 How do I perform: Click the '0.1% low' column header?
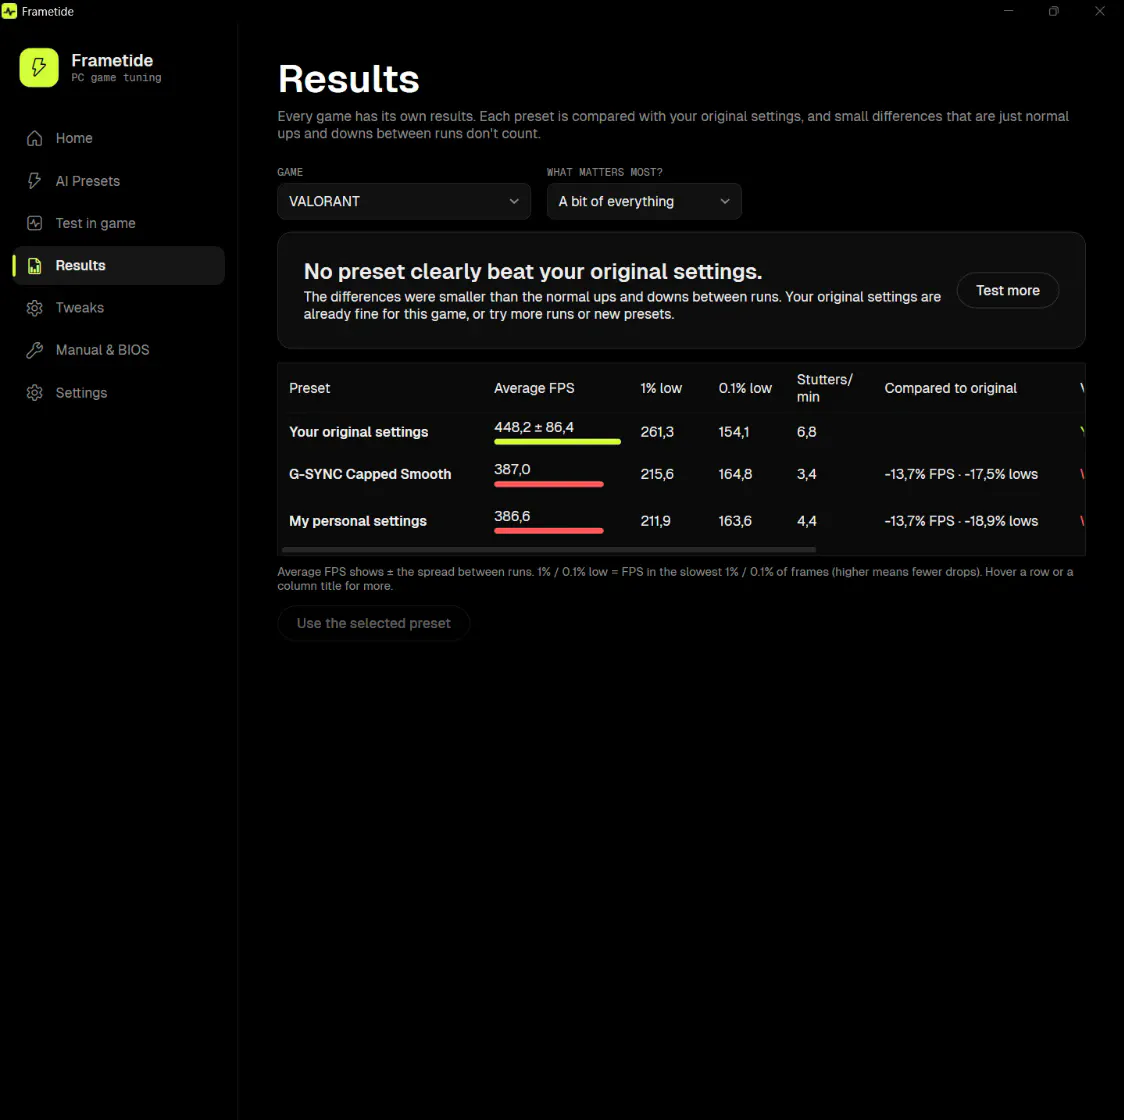pos(745,388)
